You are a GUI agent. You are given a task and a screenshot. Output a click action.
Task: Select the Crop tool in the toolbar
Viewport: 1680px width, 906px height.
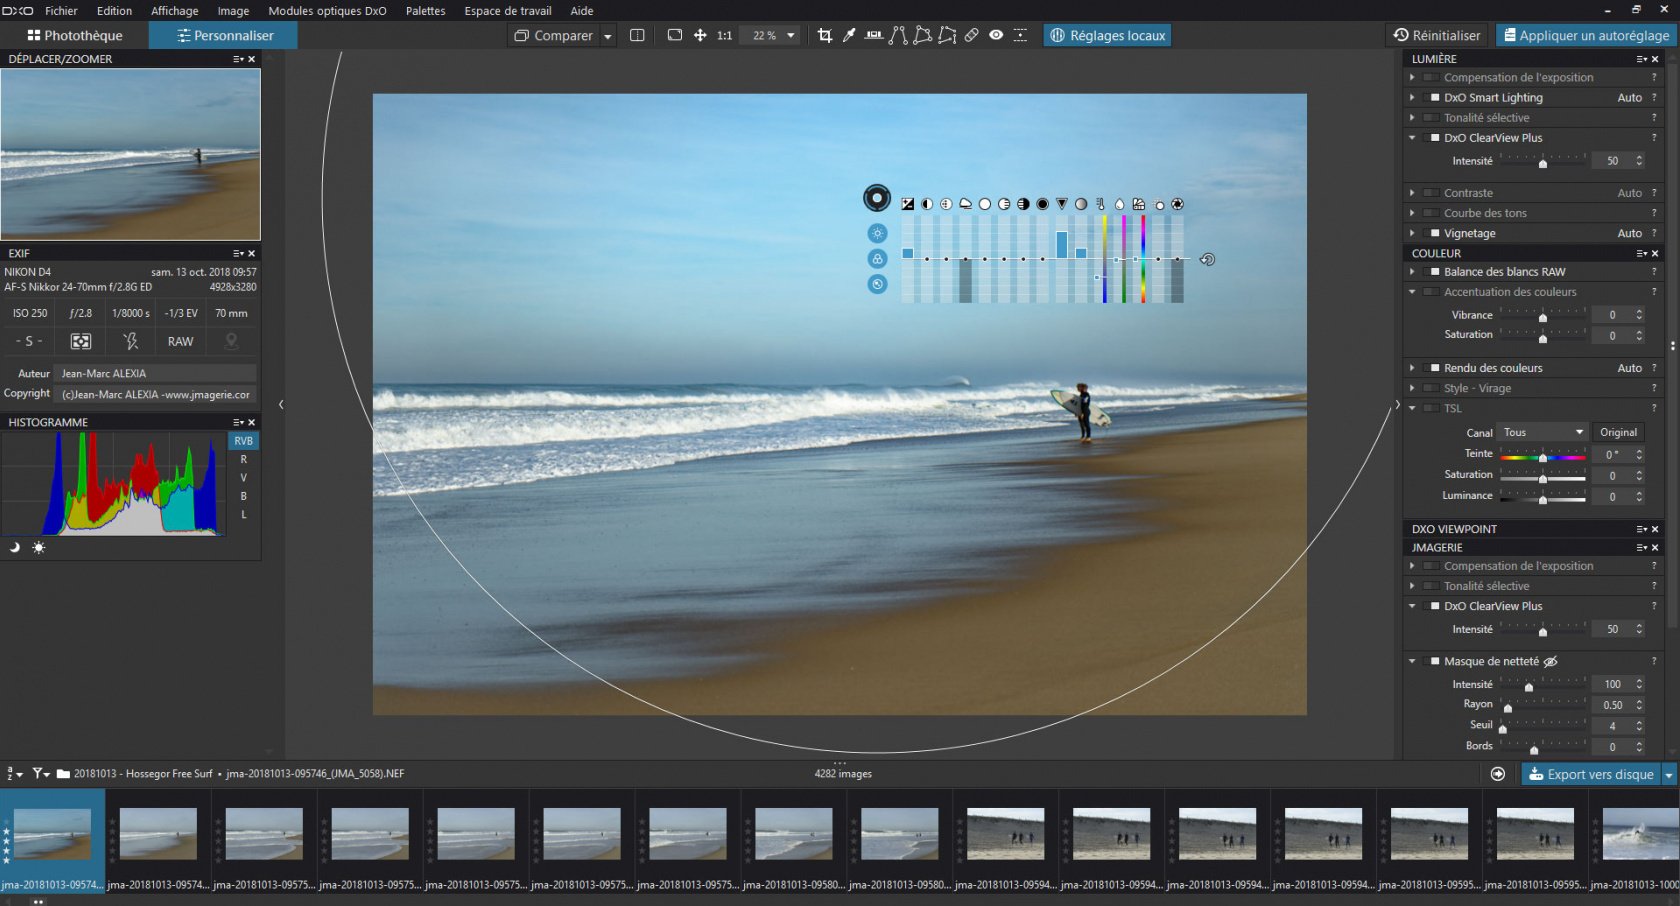tap(826, 35)
